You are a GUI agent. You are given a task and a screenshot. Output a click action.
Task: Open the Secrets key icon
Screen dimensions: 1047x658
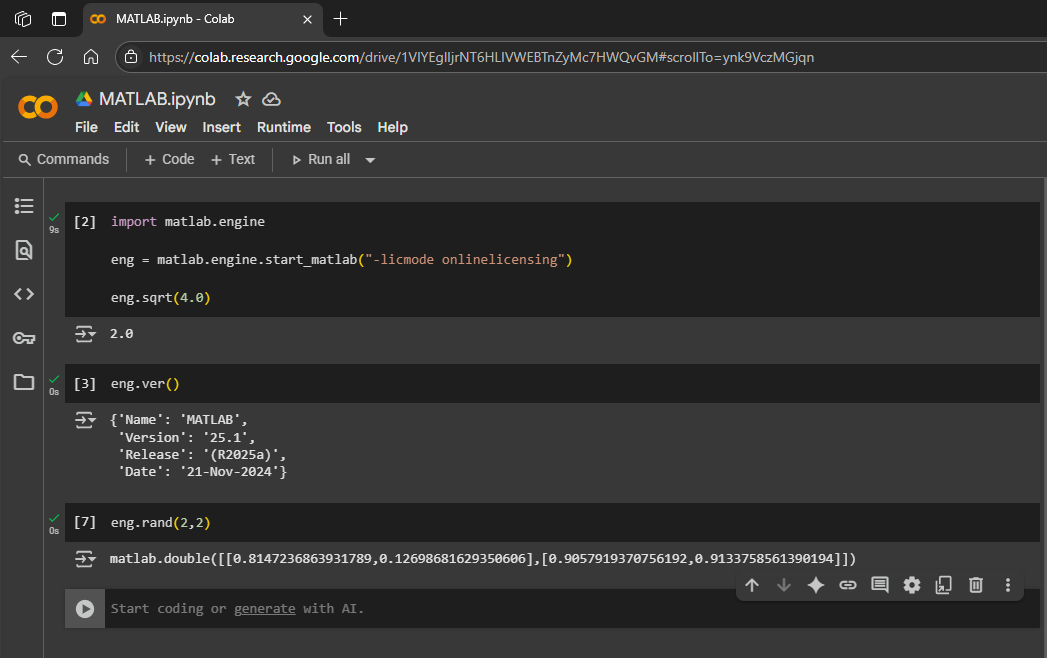click(x=24, y=338)
